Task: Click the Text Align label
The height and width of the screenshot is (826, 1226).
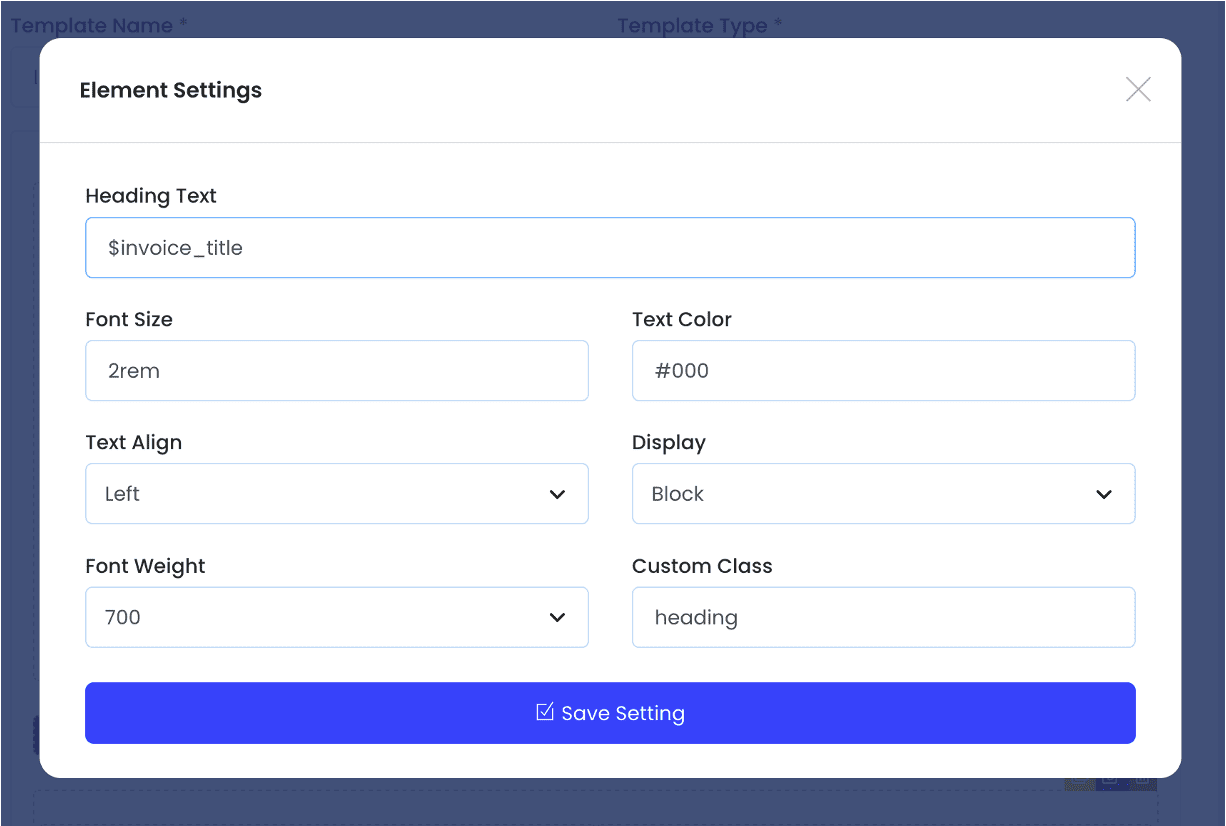Action: [x=134, y=443]
